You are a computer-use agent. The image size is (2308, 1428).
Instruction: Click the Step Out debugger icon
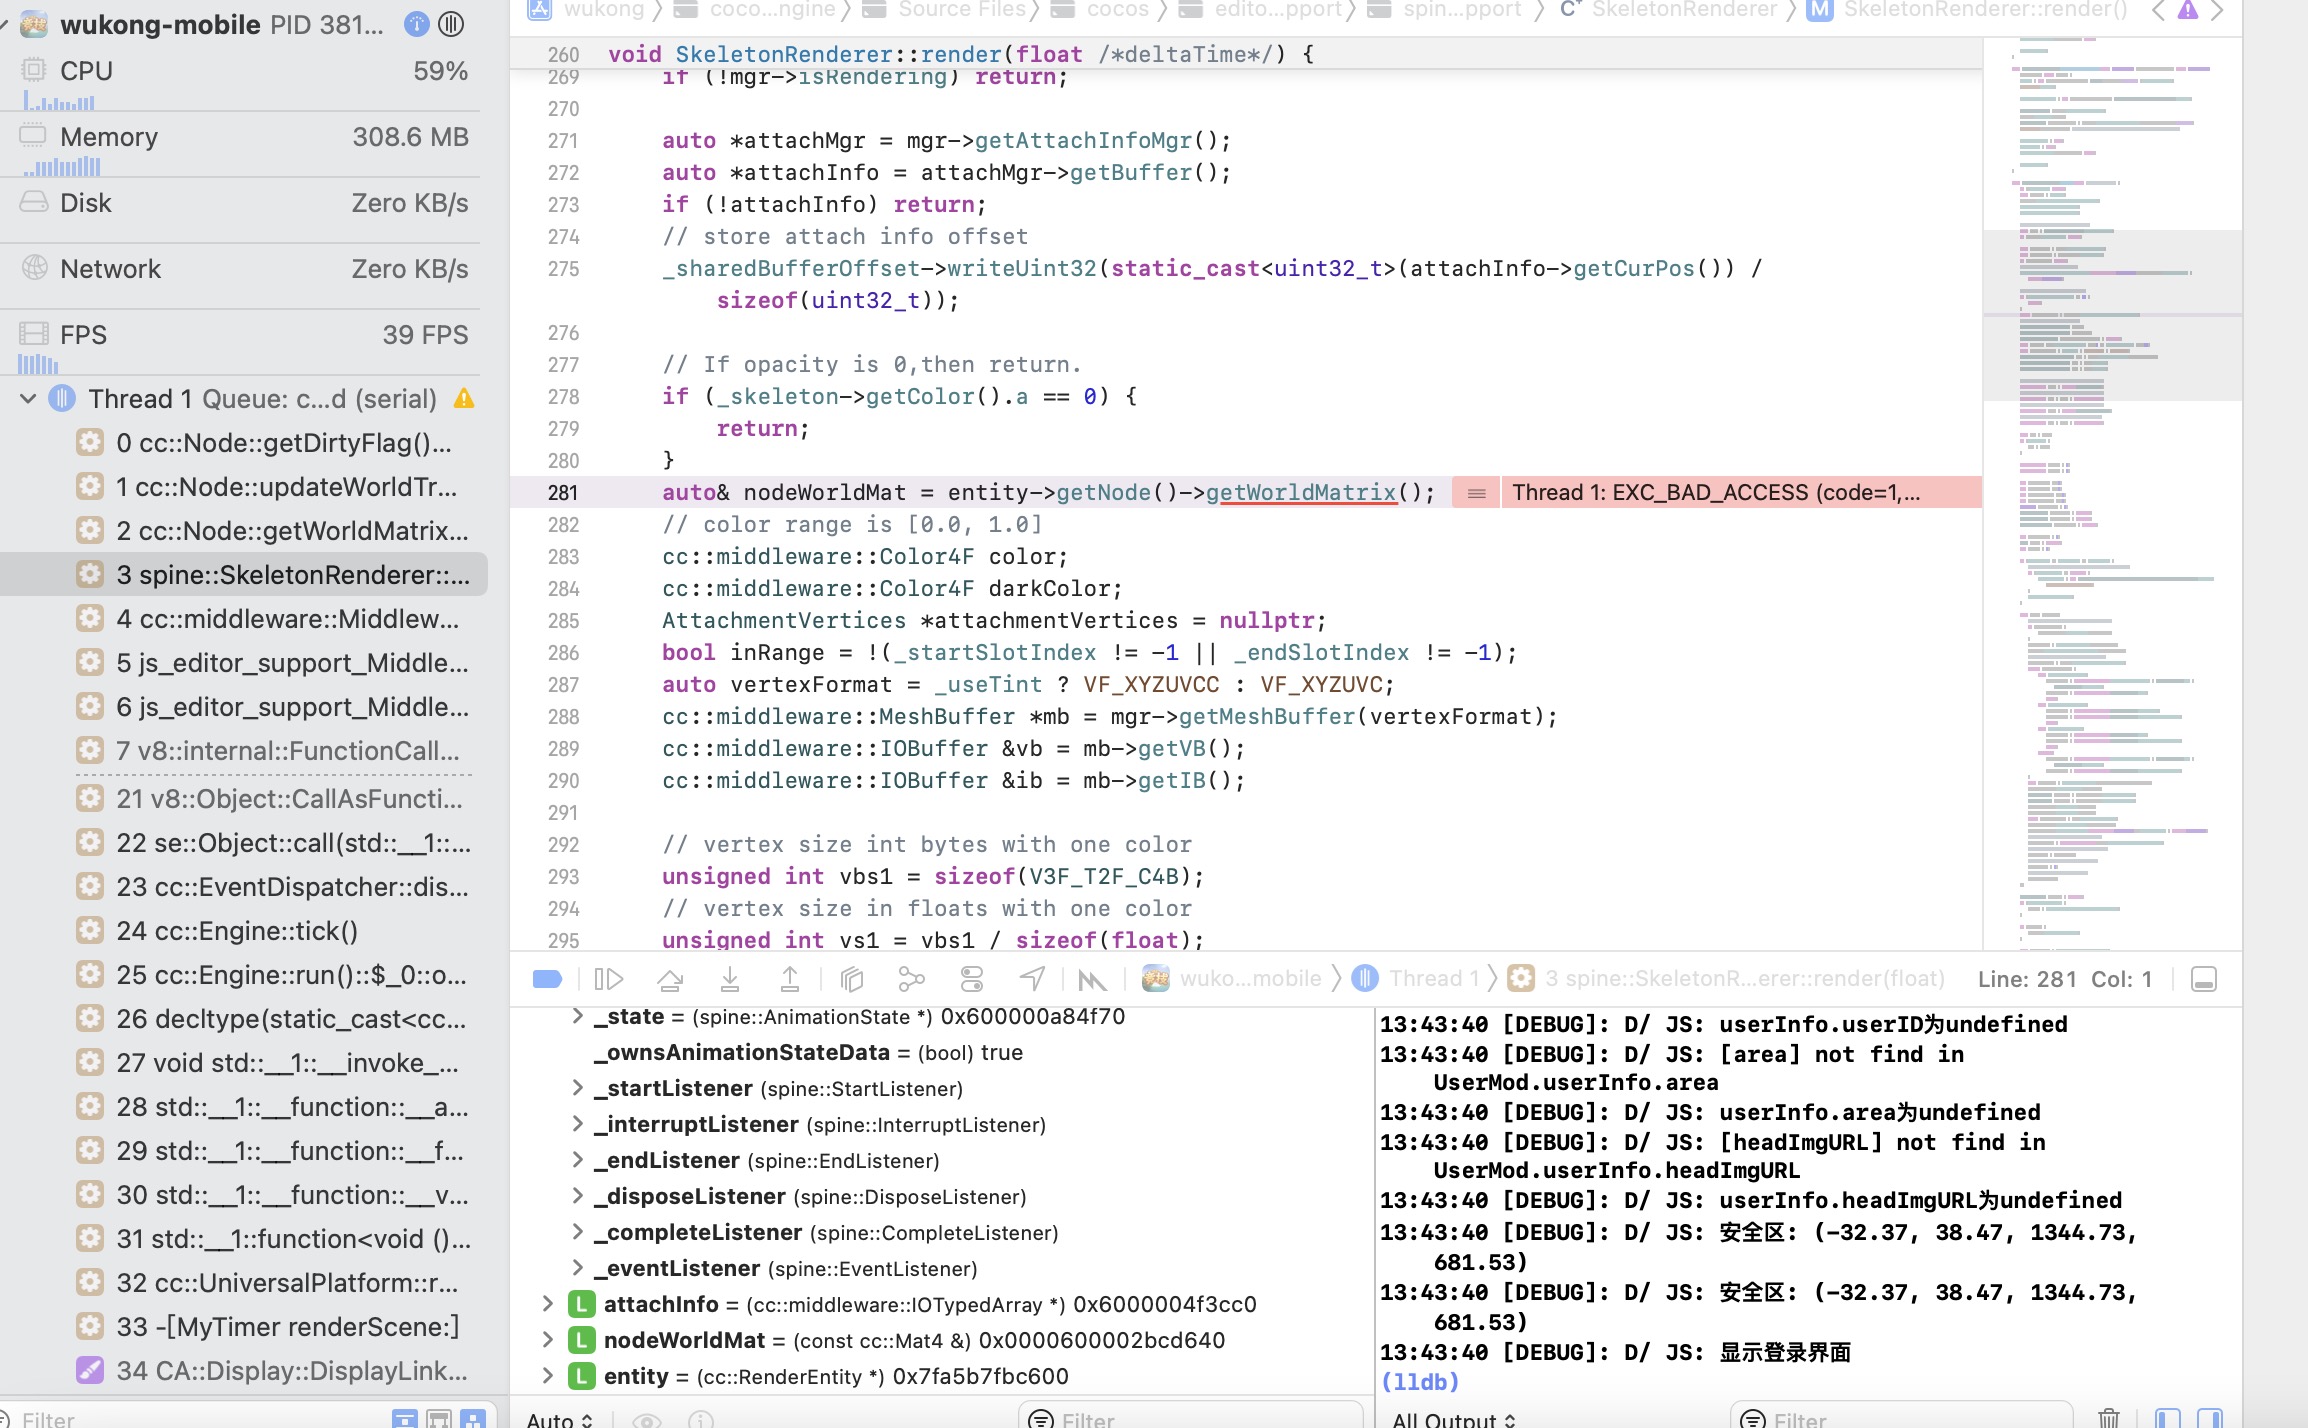click(790, 979)
